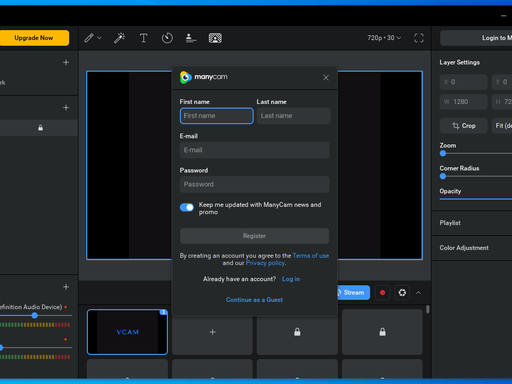Click the W 1280 width field
This screenshot has height=384, width=512.
coord(464,102)
